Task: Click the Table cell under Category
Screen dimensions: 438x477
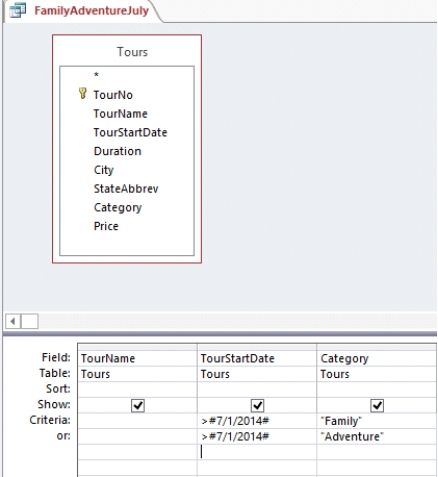Action: click(x=377, y=374)
